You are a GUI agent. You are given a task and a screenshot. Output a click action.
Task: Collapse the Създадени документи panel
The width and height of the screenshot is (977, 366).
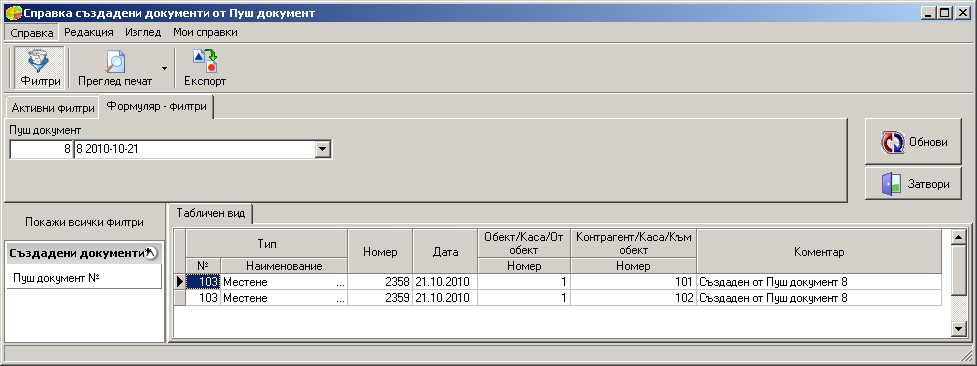150,253
